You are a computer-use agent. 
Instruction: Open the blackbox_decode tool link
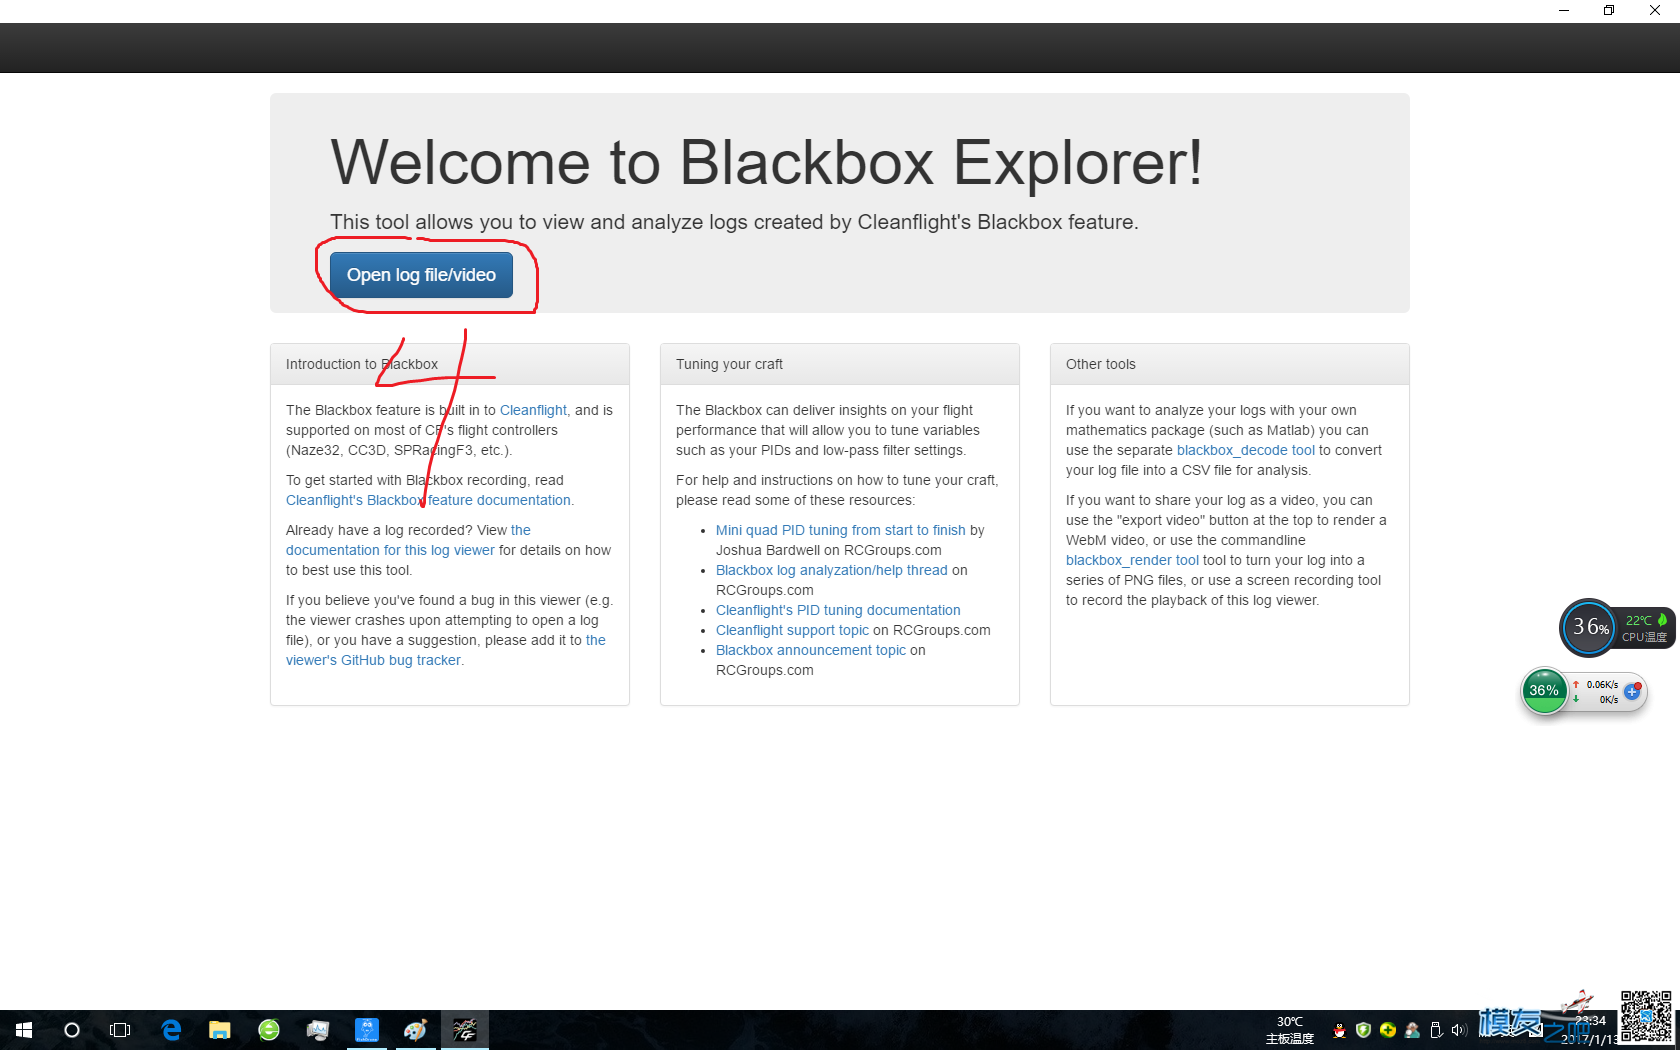tap(1246, 450)
